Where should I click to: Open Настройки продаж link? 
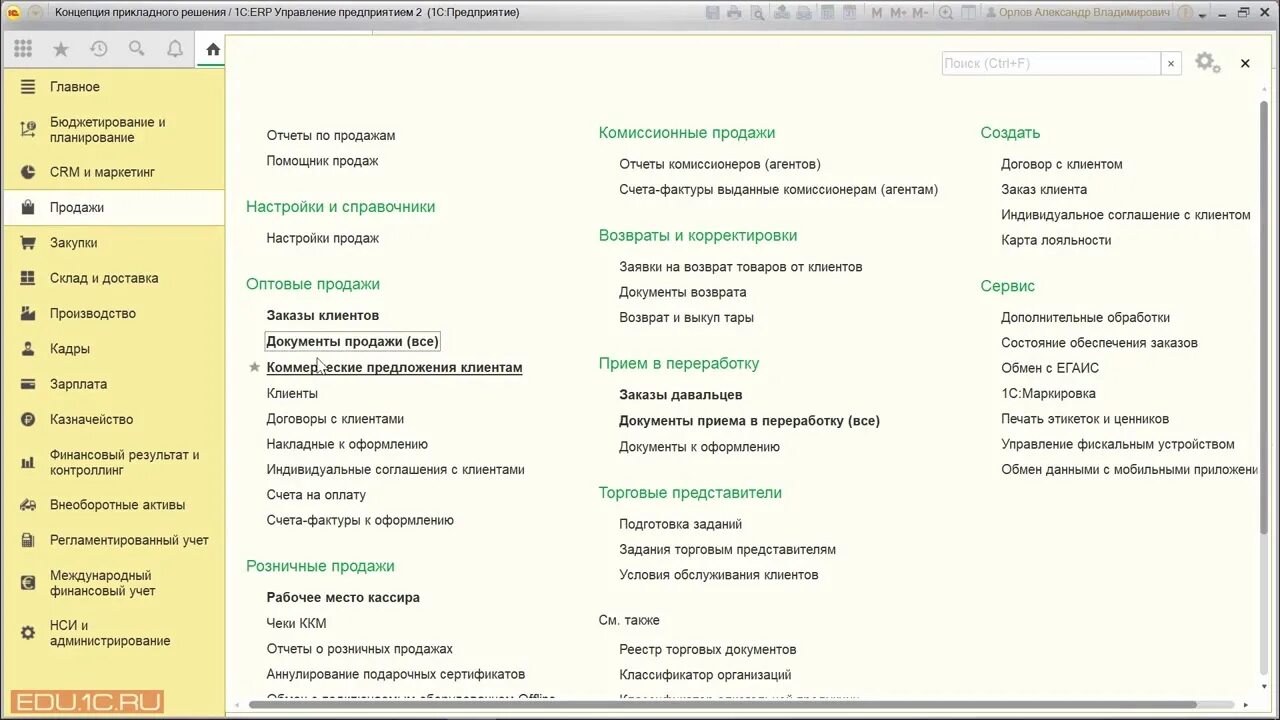pos(323,238)
